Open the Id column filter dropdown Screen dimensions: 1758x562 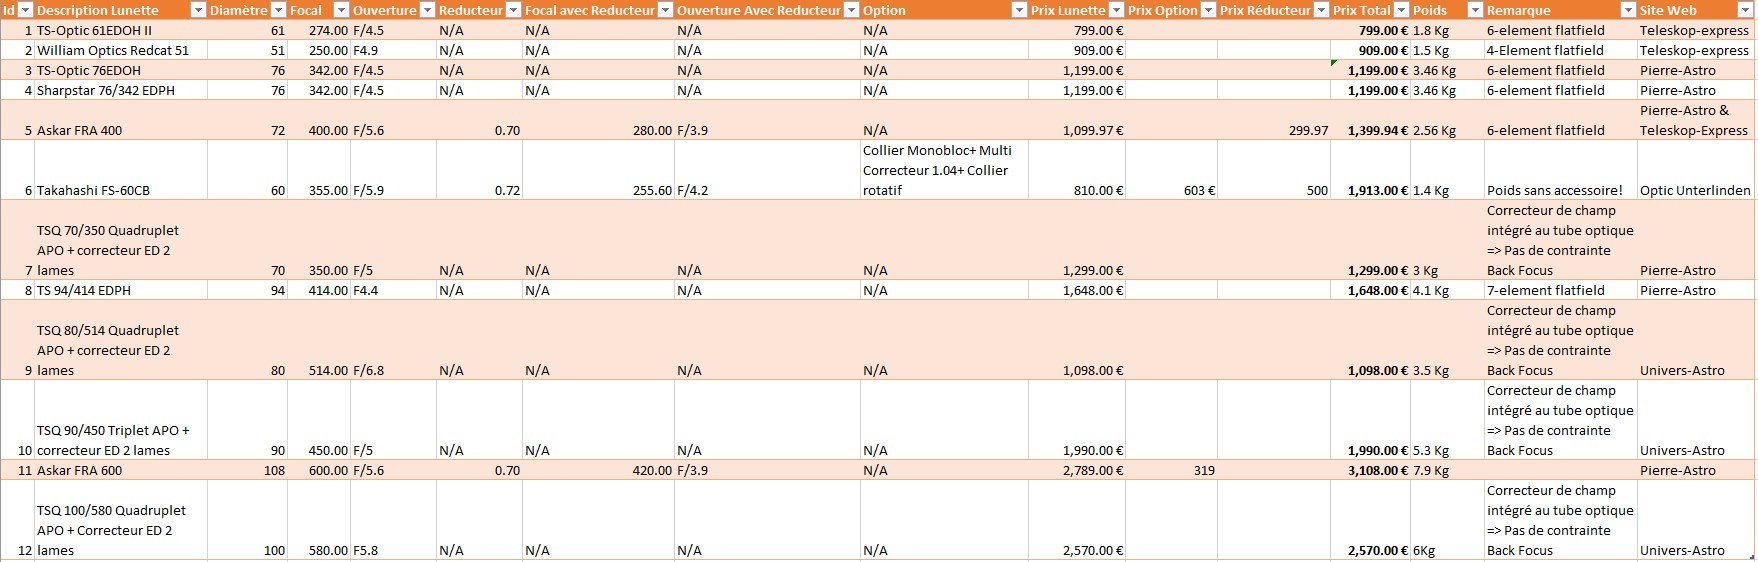[x=27, y=10]
